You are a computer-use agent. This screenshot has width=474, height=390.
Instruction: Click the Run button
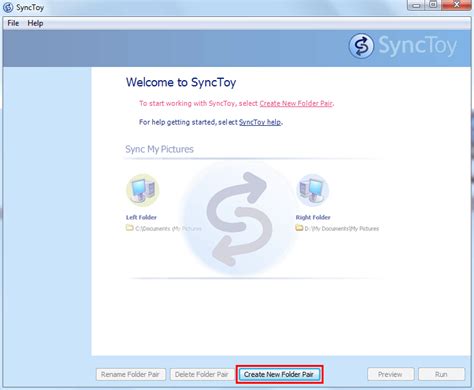(441, 374)
